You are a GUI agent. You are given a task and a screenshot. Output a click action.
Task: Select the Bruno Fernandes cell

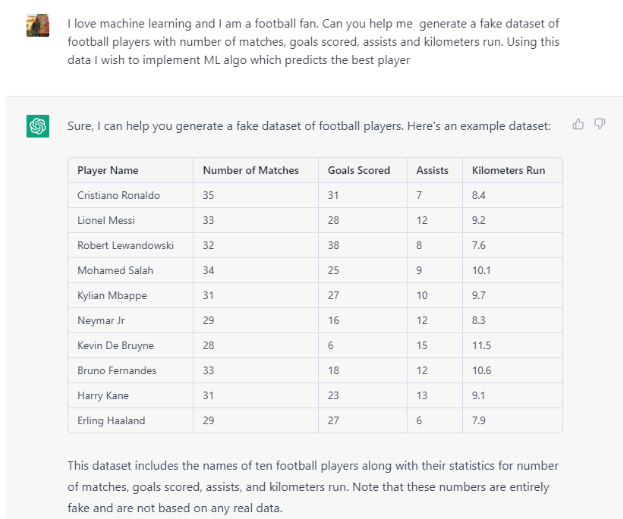pos(117,370)
